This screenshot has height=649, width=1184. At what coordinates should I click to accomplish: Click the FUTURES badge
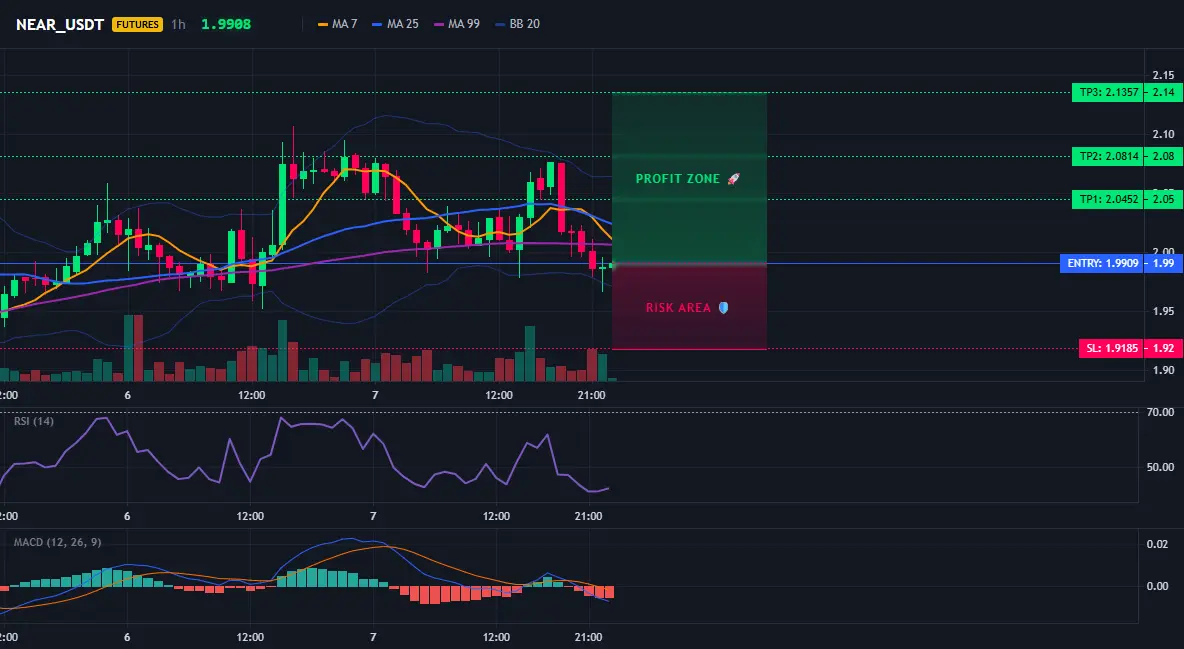(137, 24)
